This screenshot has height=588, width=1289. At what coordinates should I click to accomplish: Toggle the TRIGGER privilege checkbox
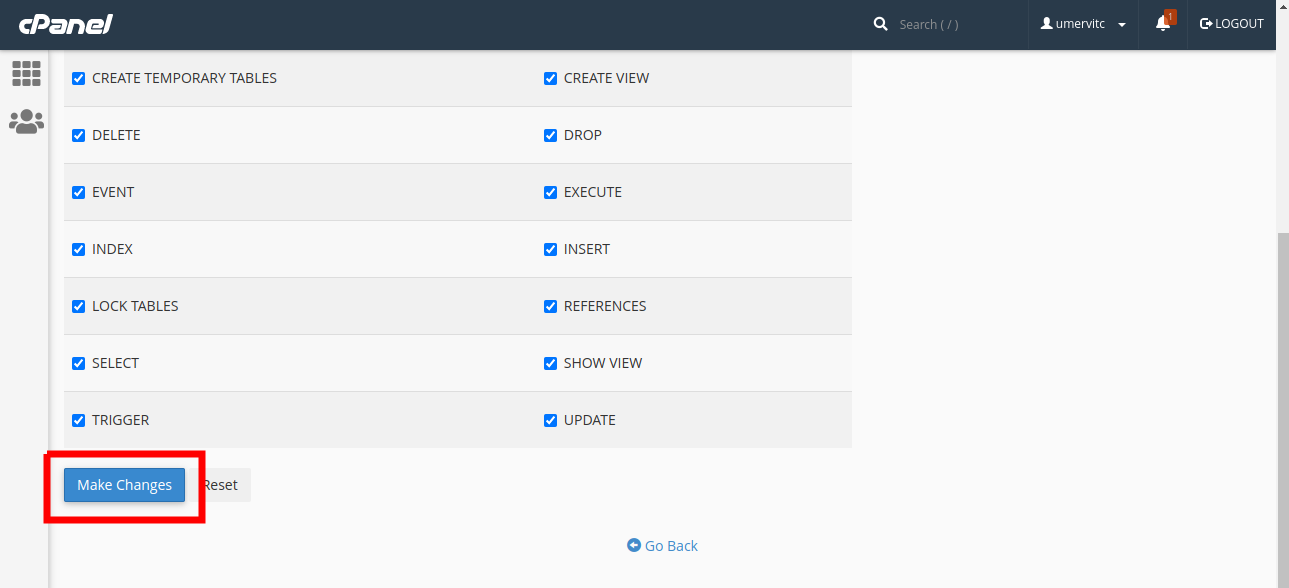click(x=78, y=420)
